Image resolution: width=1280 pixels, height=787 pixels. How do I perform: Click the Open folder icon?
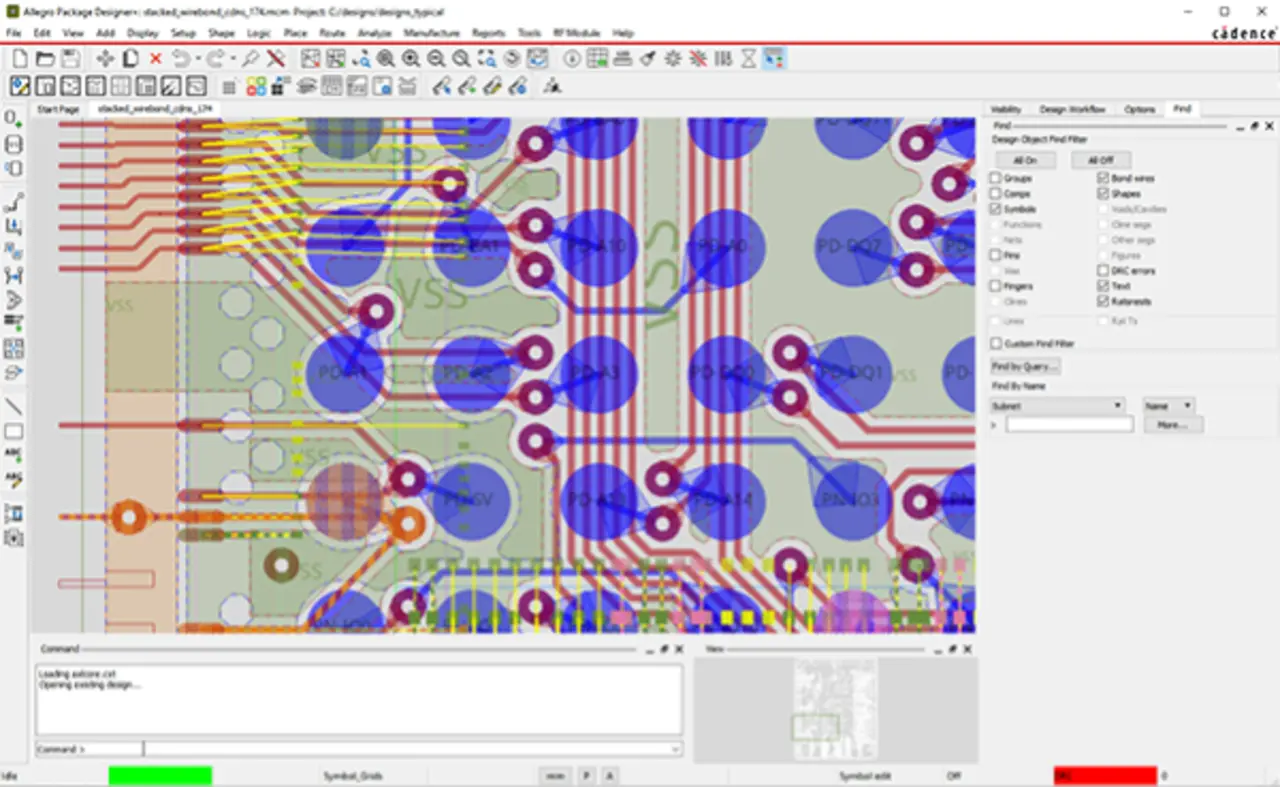point(45,59)
